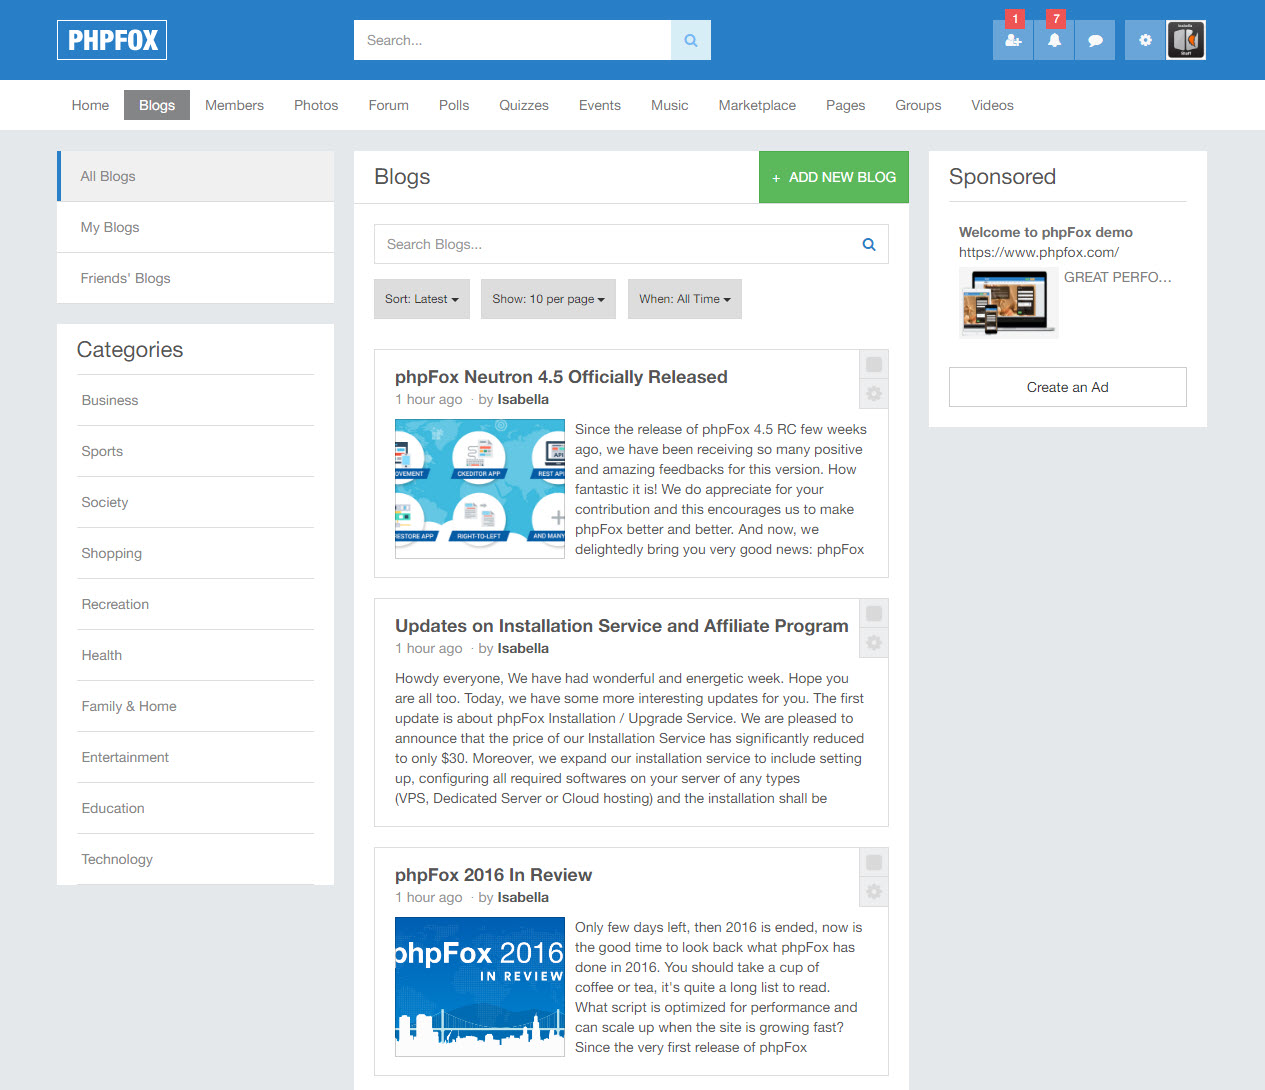Open the Forum section from the navigation bar
This screenshot has height=1090, width=1265.
coord(388,105)
